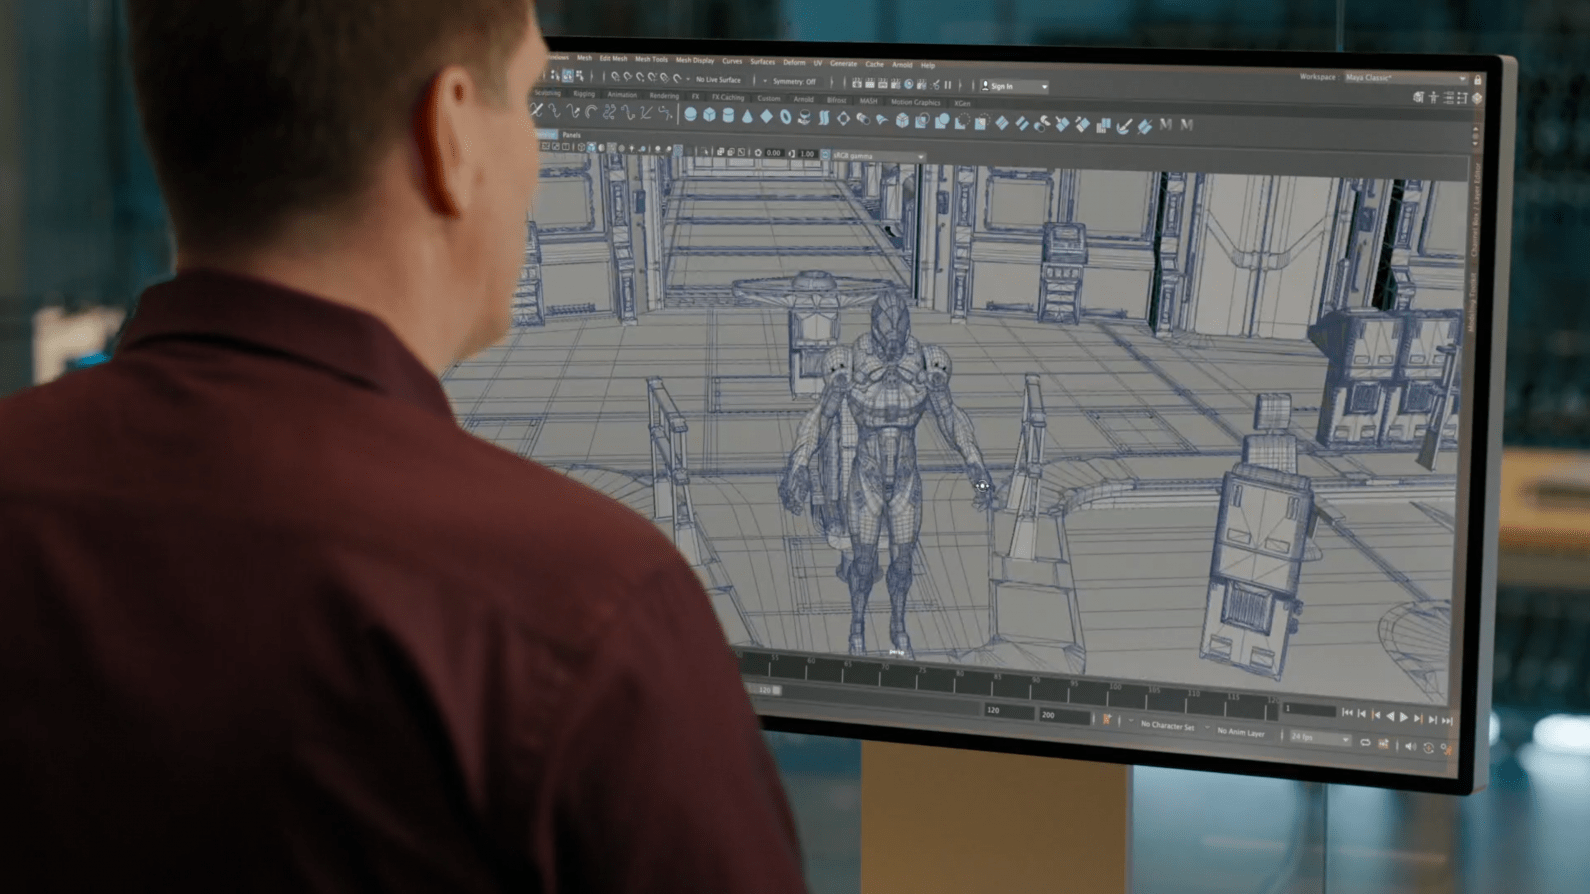This screenshot has height=894, width=1590.
Task: Open the HumanIK character icon at top right
Action: point(1433,97)
